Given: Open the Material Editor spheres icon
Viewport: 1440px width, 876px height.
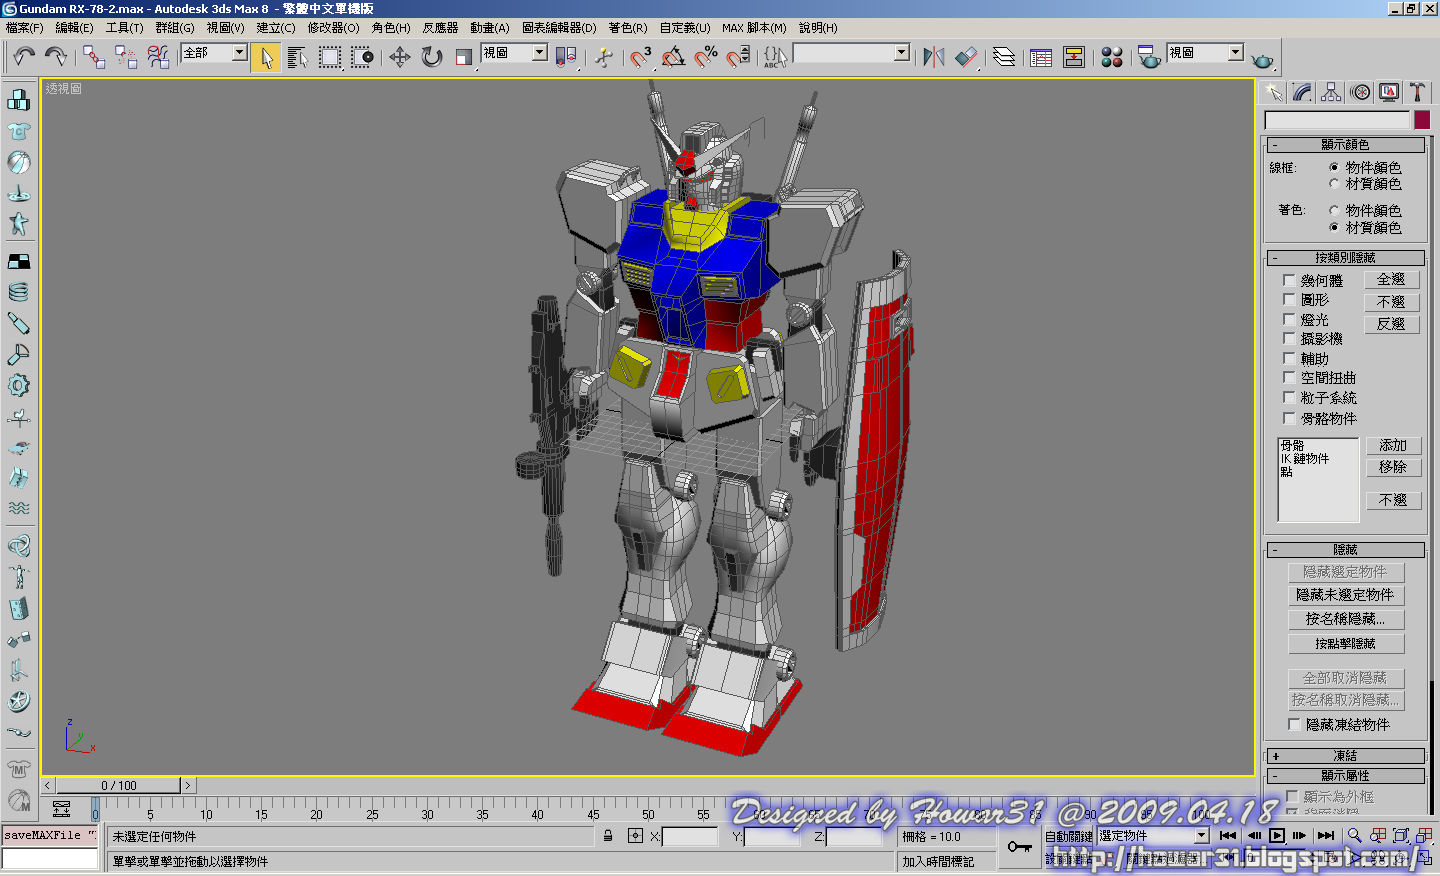Looking at the screenshot, I should click(1112, 57).
